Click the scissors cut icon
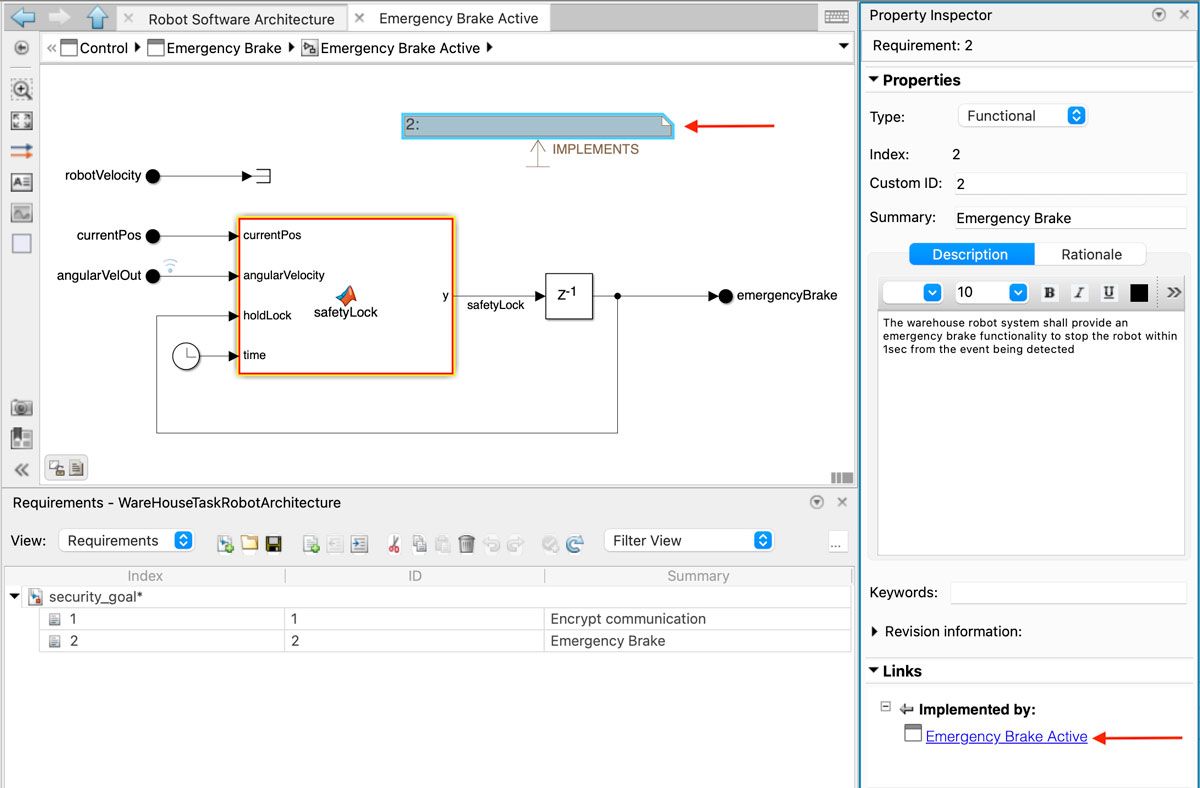Screen dimensions: 1200x788 coord(393,544)
